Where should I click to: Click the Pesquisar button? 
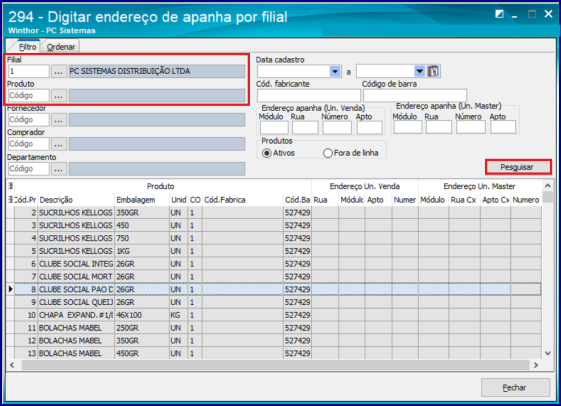(518, 167)
